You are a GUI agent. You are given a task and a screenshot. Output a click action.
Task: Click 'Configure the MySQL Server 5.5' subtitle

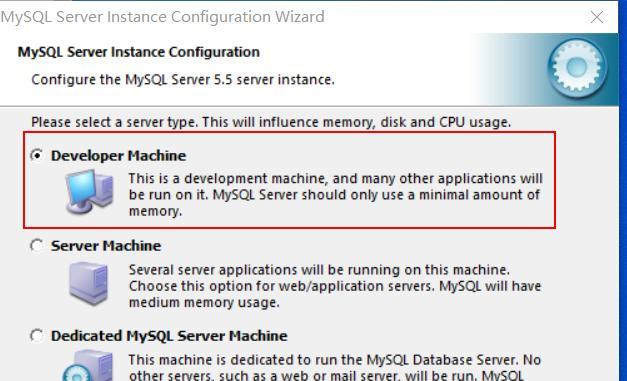183,80
